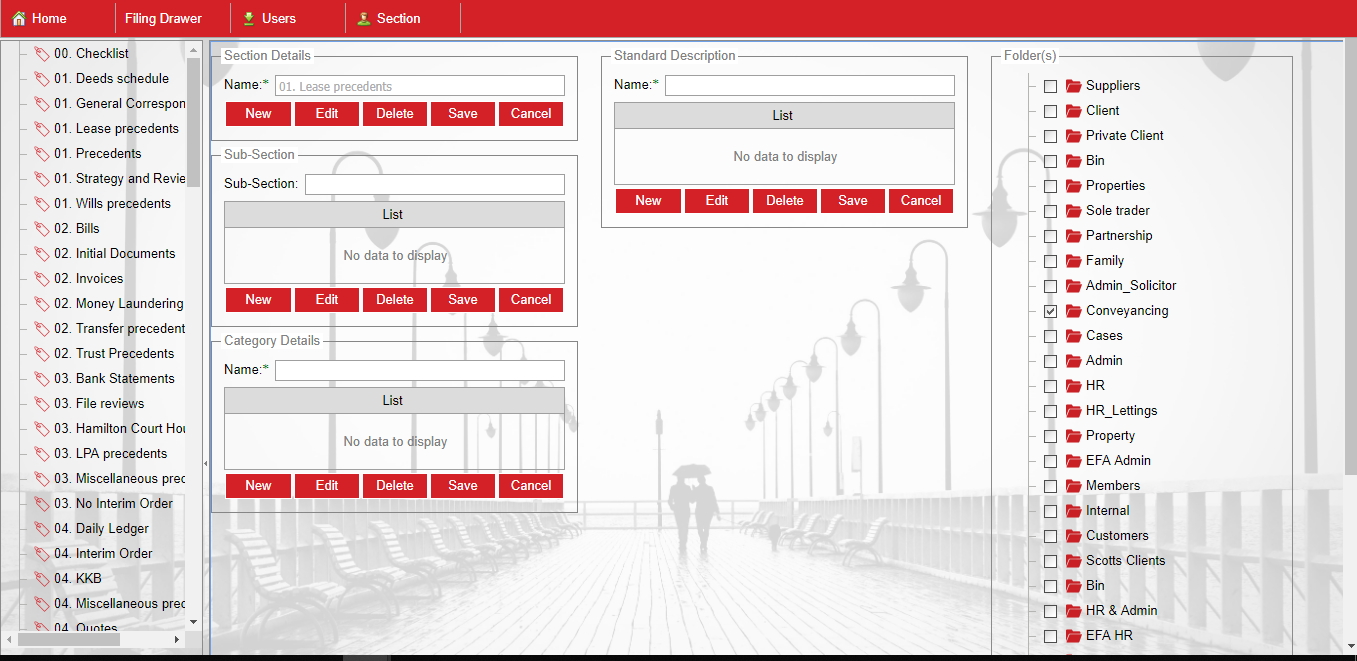Select 02. Money Laundering tree row

(119, 304)
